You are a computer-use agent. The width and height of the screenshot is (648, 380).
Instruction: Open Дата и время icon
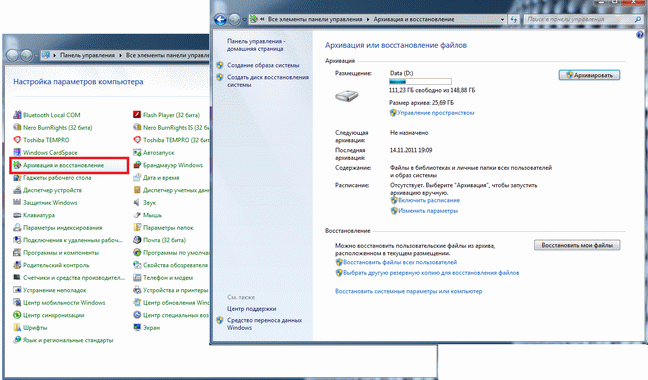point(137,178)
